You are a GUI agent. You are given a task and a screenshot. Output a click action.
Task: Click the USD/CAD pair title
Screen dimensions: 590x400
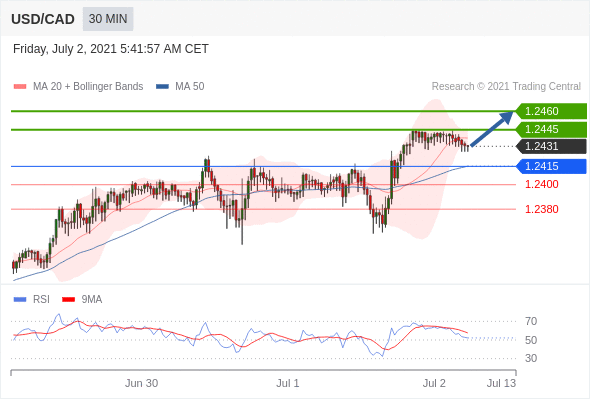coord(43,19)
